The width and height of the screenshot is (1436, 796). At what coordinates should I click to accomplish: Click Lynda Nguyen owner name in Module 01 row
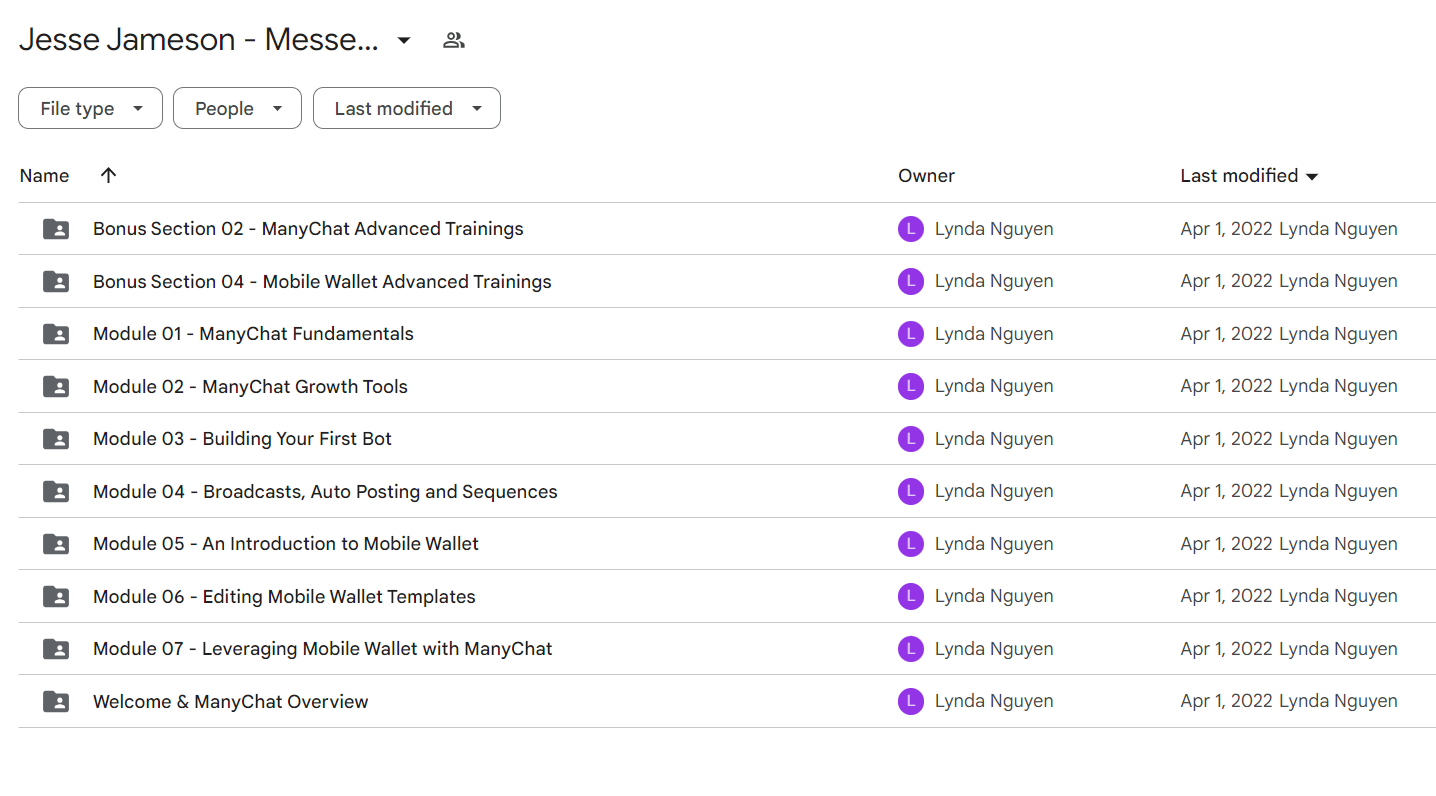pos(994,334)
